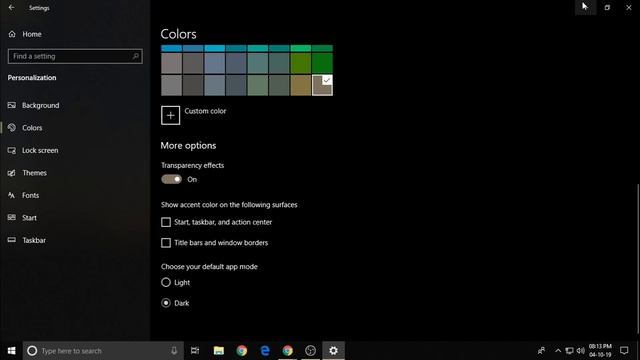Screen dimensions: 640x360
Task: Click the taskbar search microphone icon
Action: click(174, 351)
